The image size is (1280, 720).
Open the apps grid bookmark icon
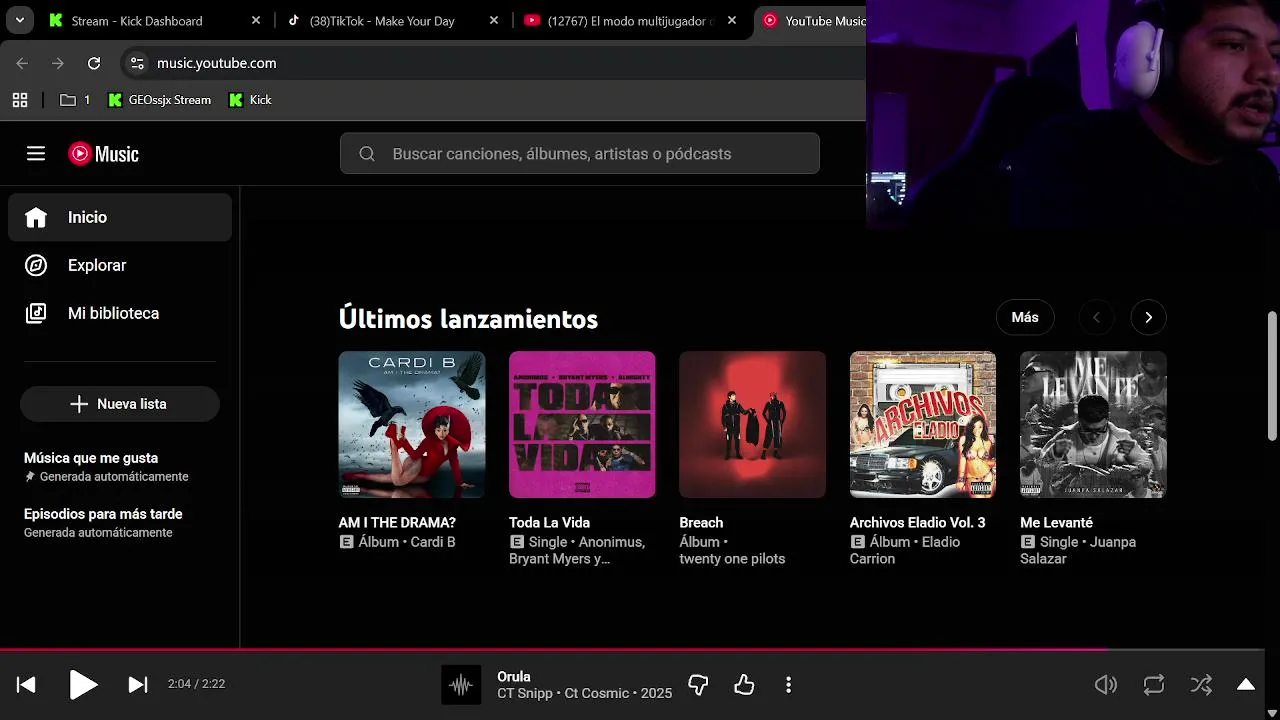(x=19, y=100)
